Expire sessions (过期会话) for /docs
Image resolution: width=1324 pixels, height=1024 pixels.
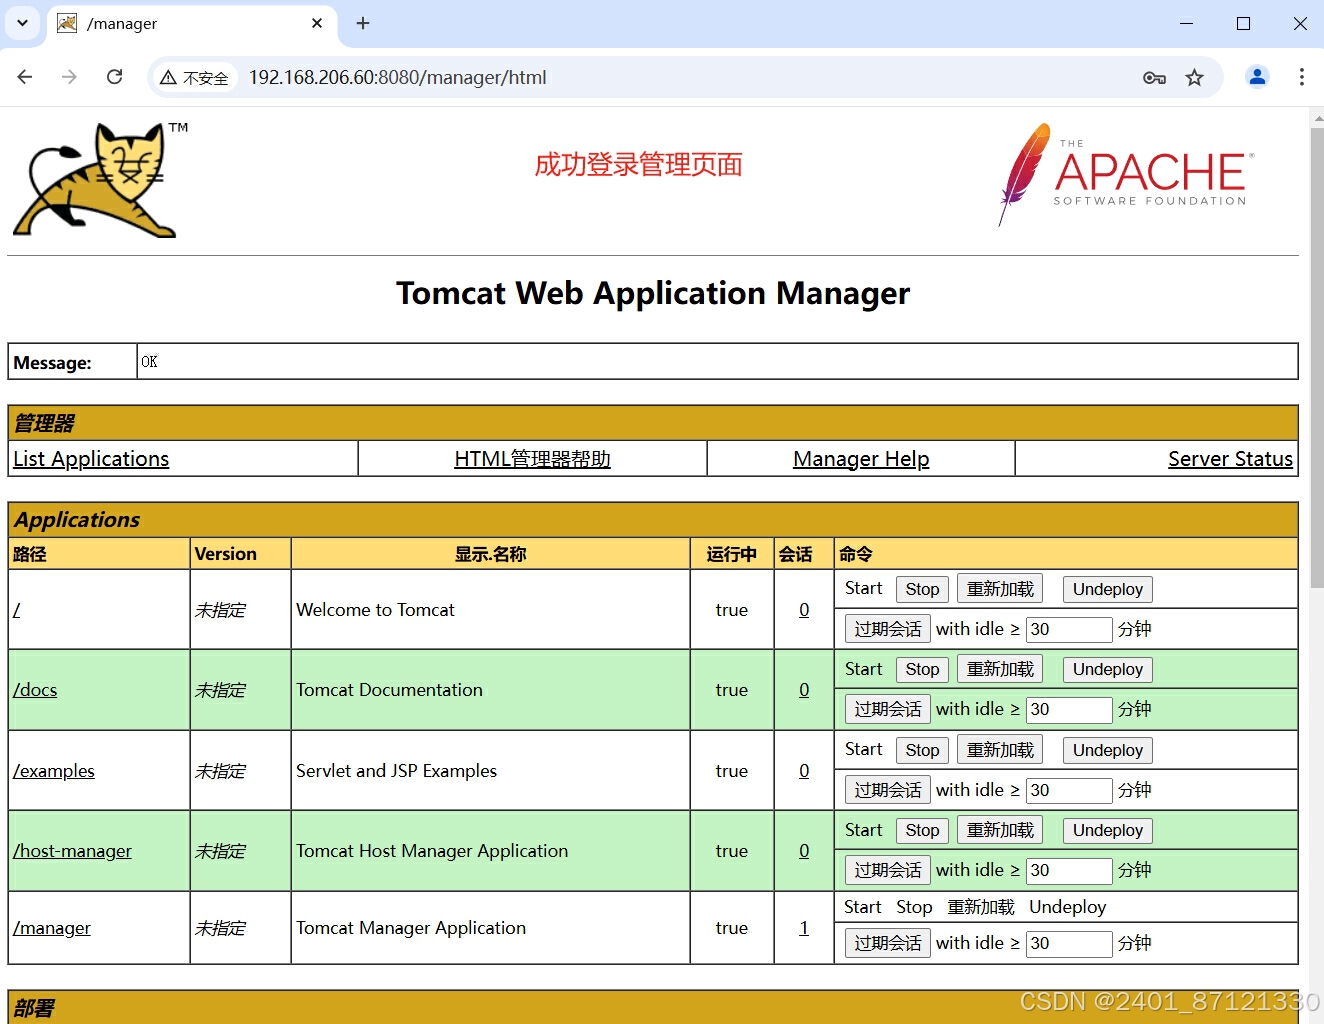[888, 709]
